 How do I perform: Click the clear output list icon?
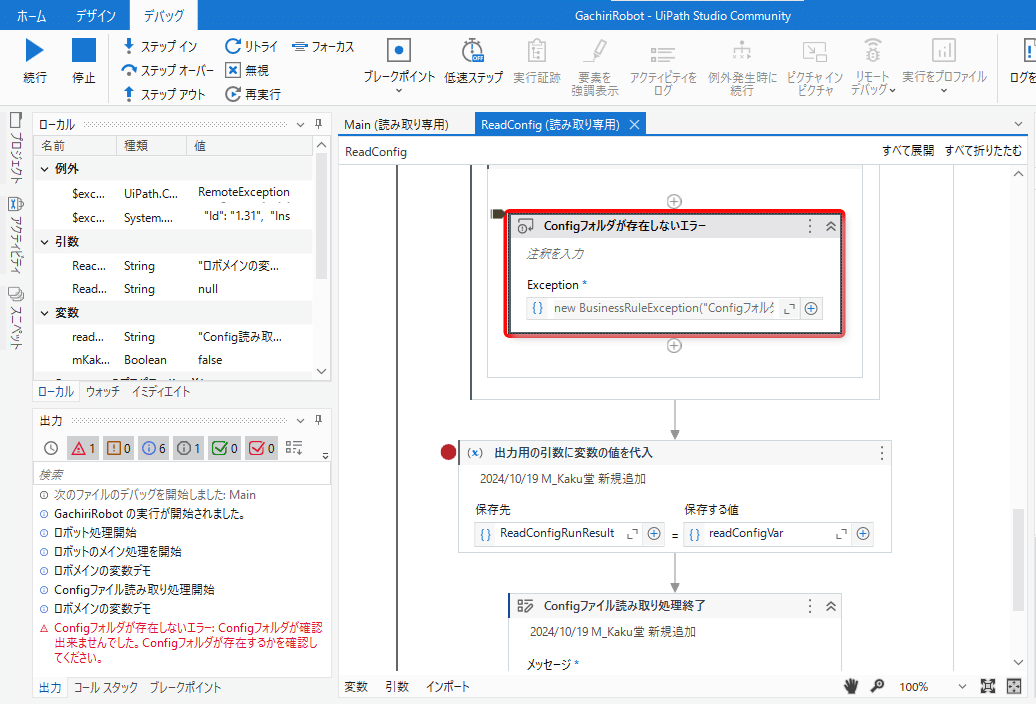(x=294, y=448)
